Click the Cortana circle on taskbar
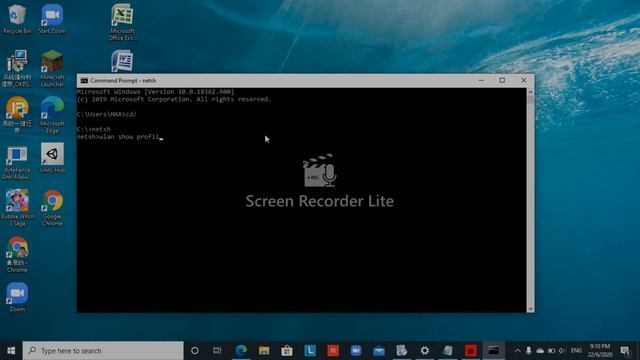 pyautogui.click(x=195, y=351)
